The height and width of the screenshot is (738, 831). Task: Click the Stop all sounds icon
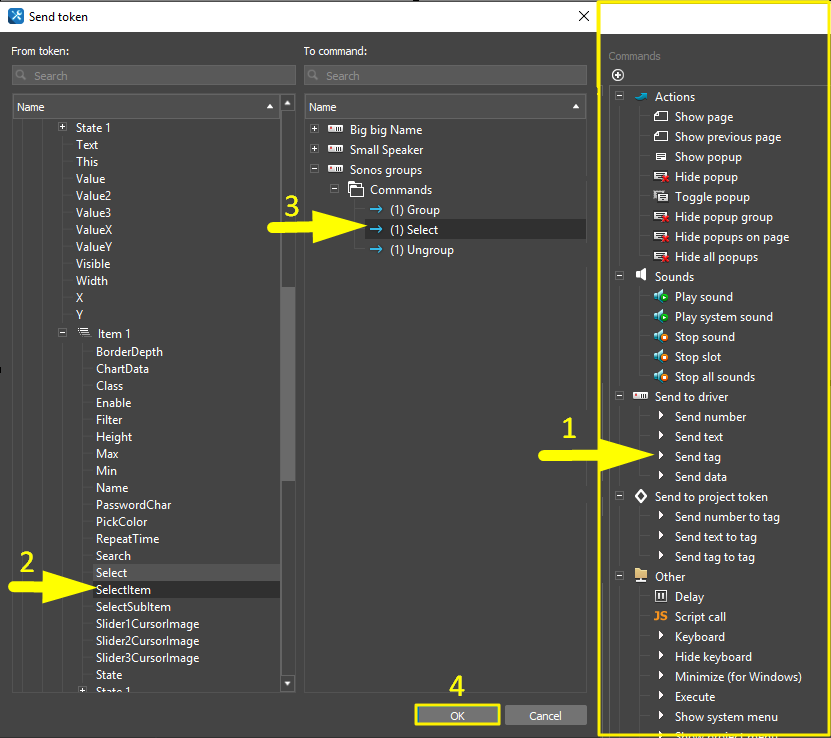(660, 377)
